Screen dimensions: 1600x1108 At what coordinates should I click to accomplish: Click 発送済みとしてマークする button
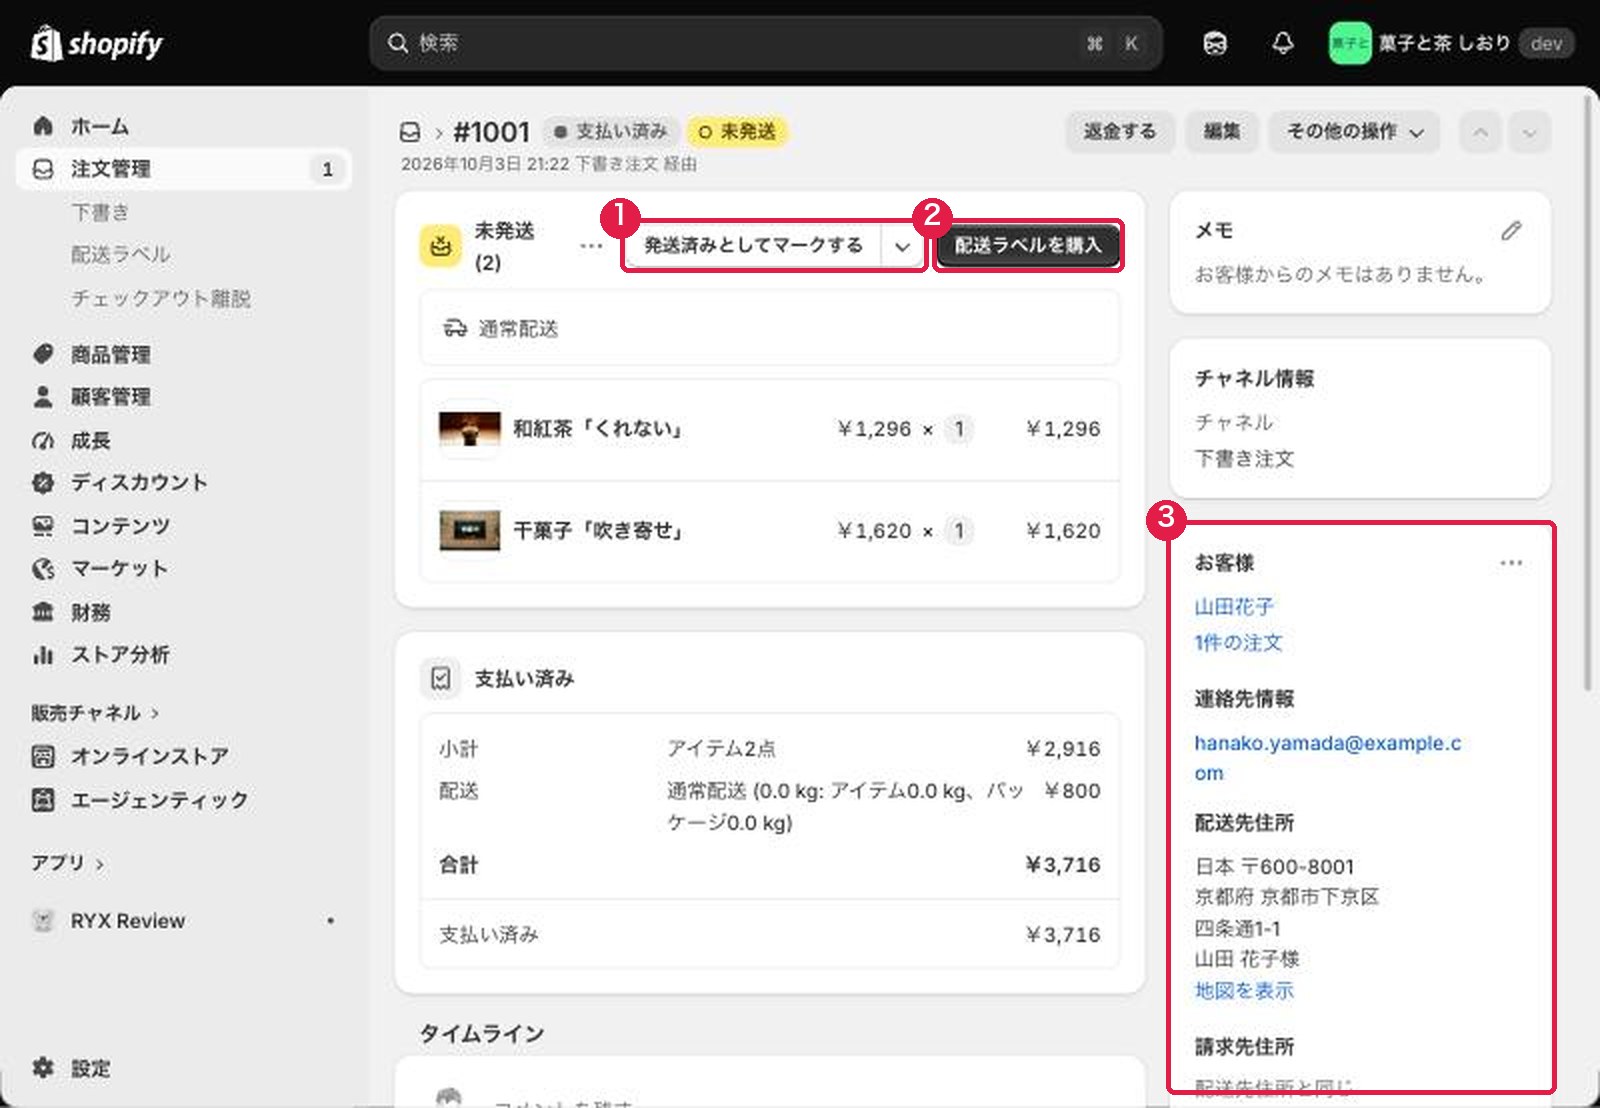(753, 245)
